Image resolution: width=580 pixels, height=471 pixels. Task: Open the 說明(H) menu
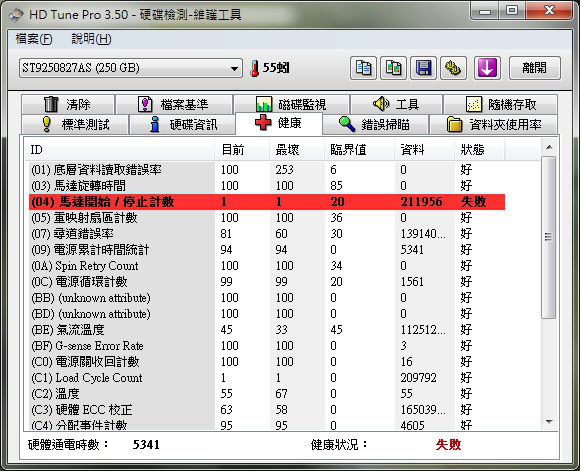tap(91, 39)
